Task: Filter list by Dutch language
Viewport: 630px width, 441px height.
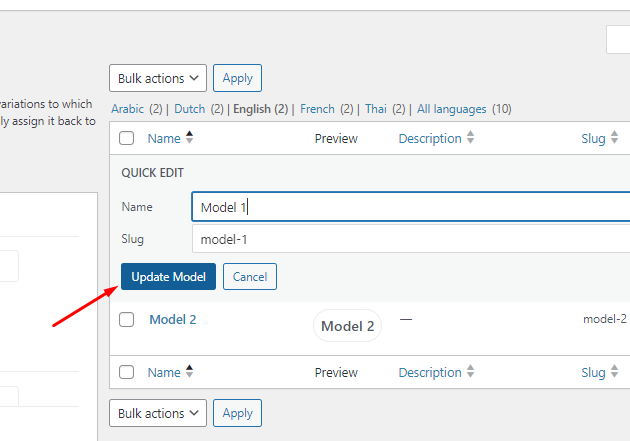Action: (191, 109)
